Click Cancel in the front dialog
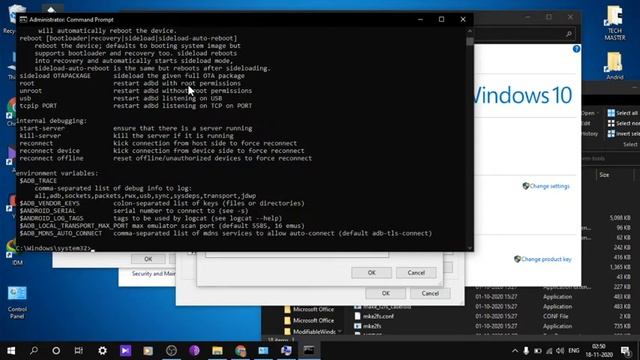Image resolution: width=640 pixels, height=360 pixels. click(416, 273)
